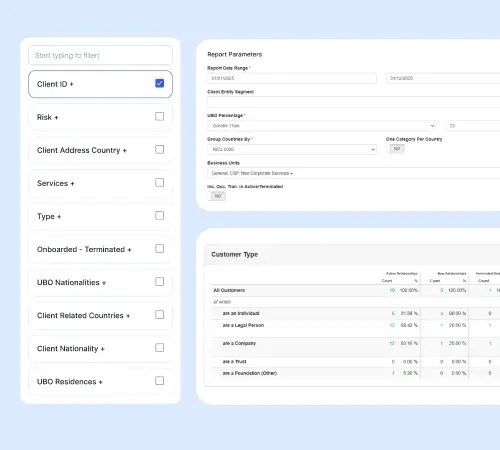The image size is (500, 450).
Task: Toggle Inc. Occ. Tran. in Active/Terminated switch
Action: [217, 196]
